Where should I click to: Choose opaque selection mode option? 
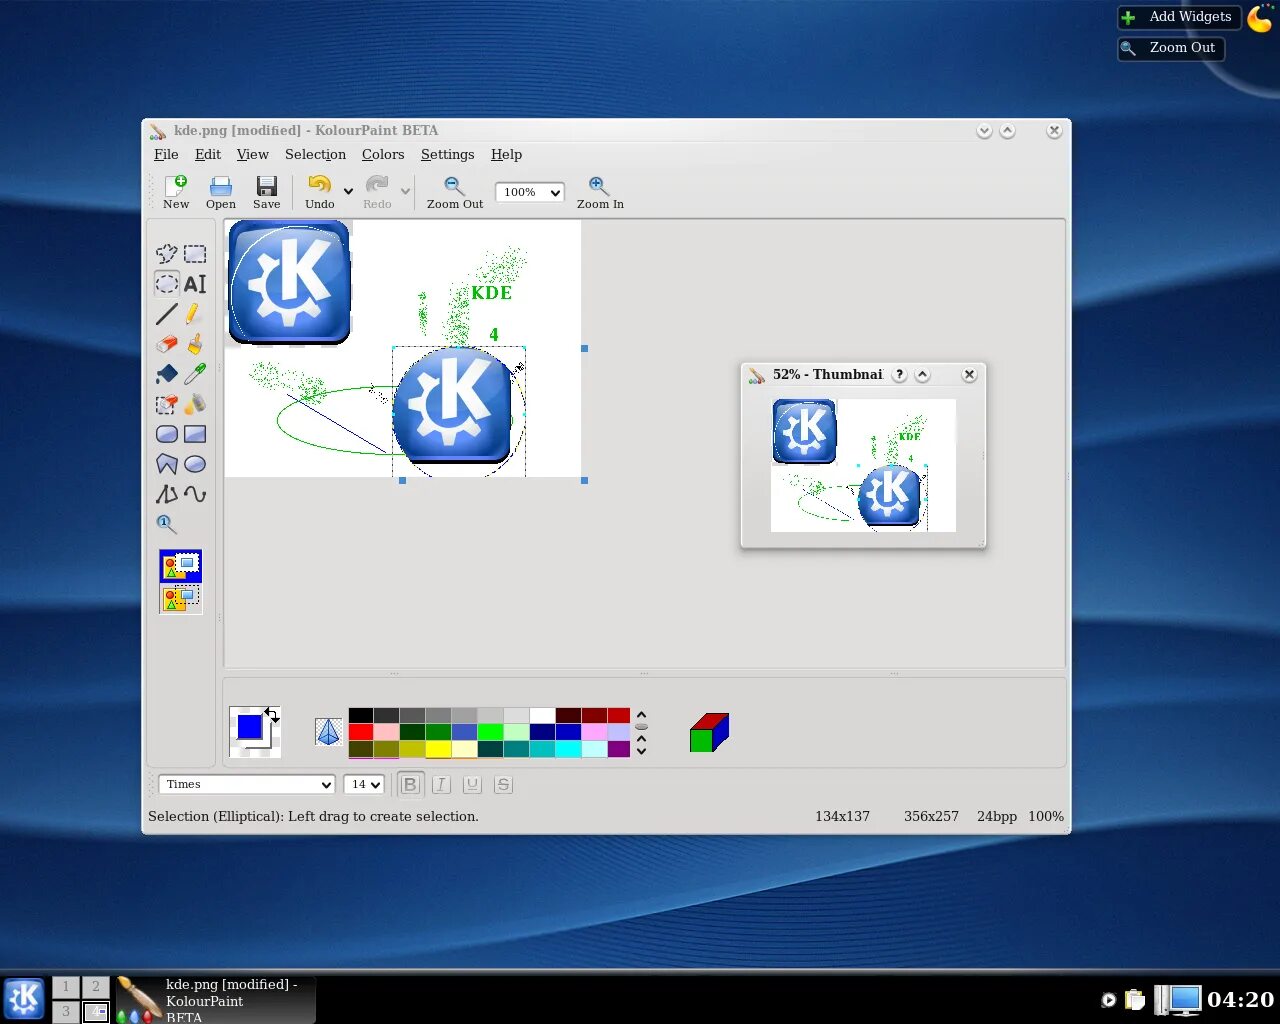pos(180,566)
